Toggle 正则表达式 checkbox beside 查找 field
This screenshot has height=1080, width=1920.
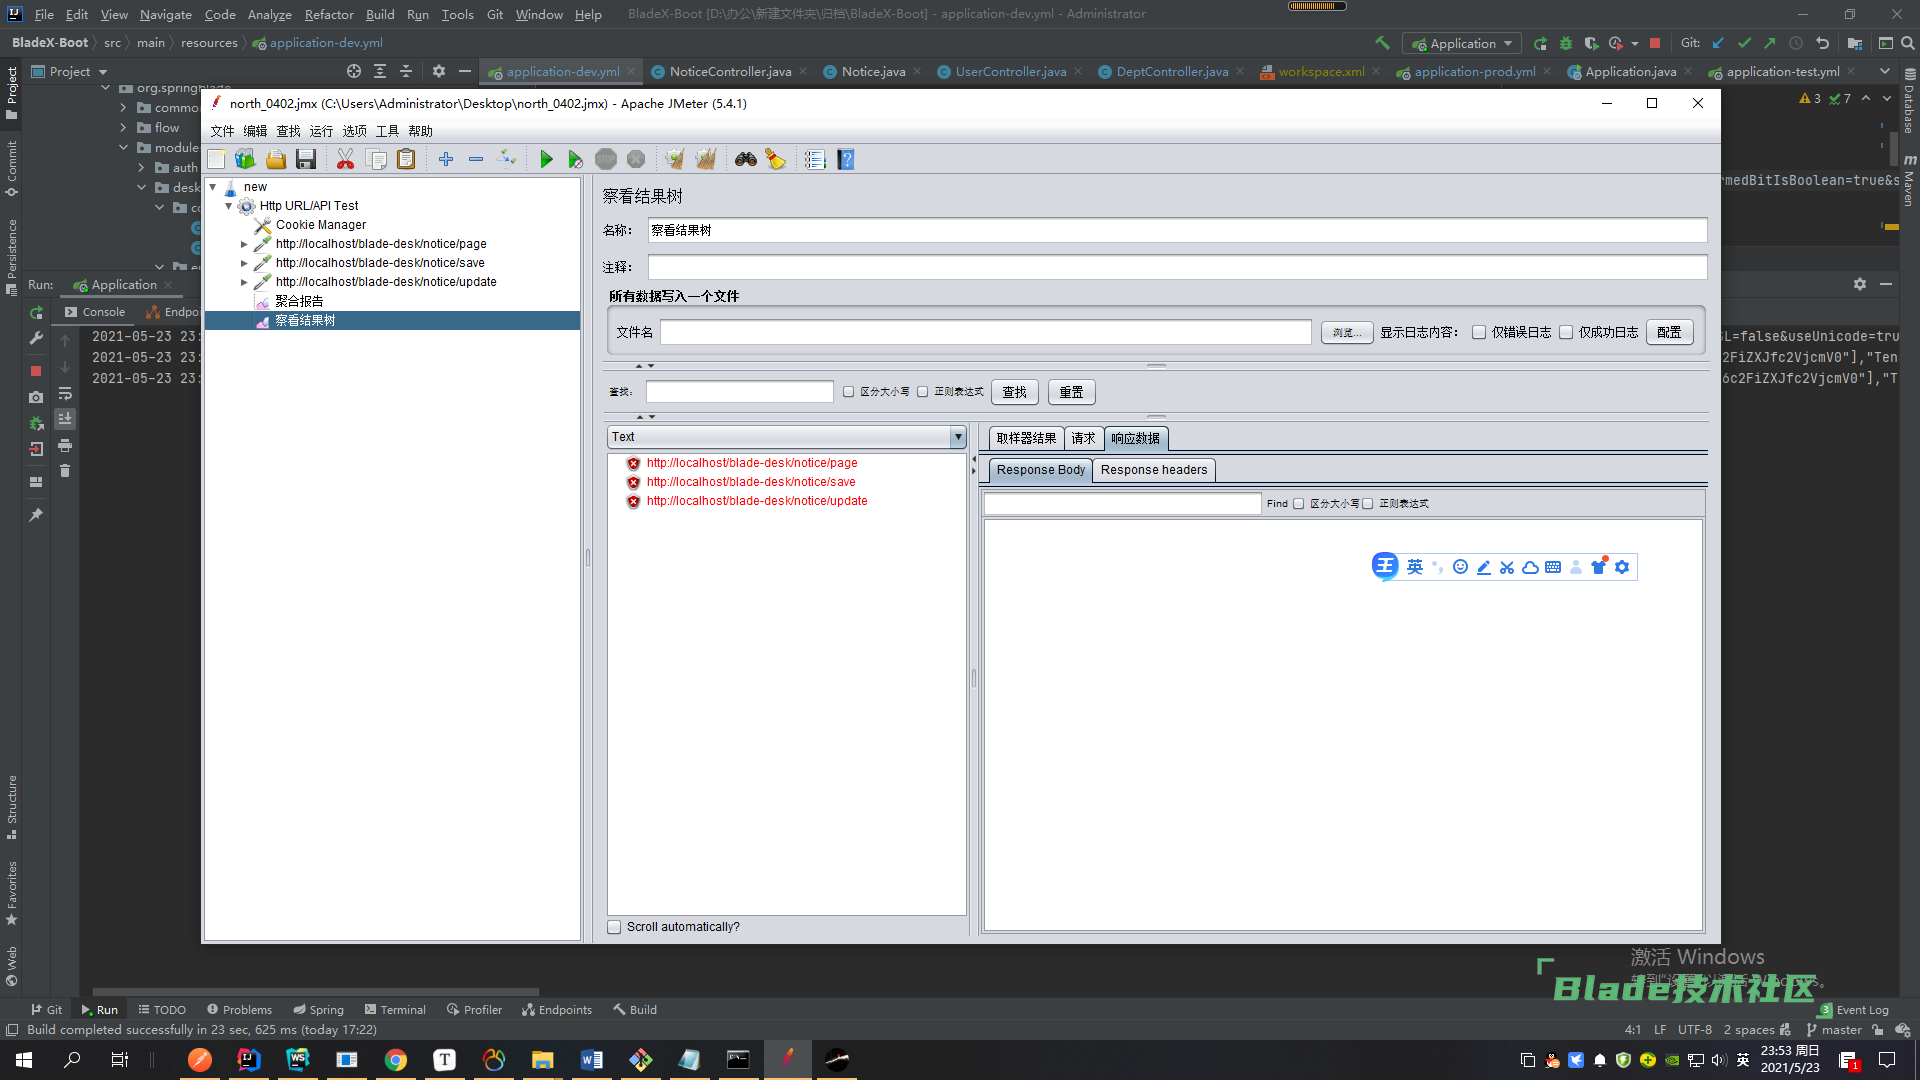click(923, 392)
